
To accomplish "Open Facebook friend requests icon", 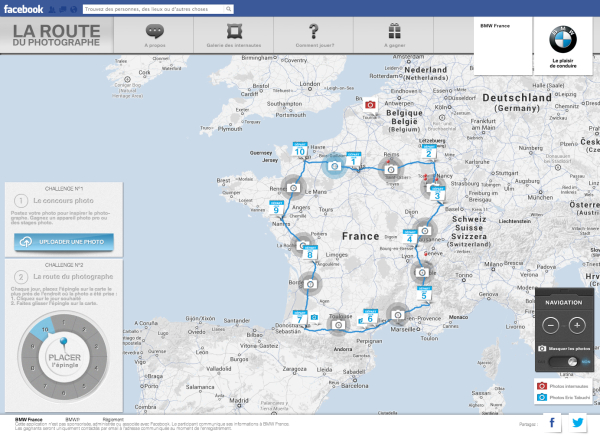I will coord(52,9).
